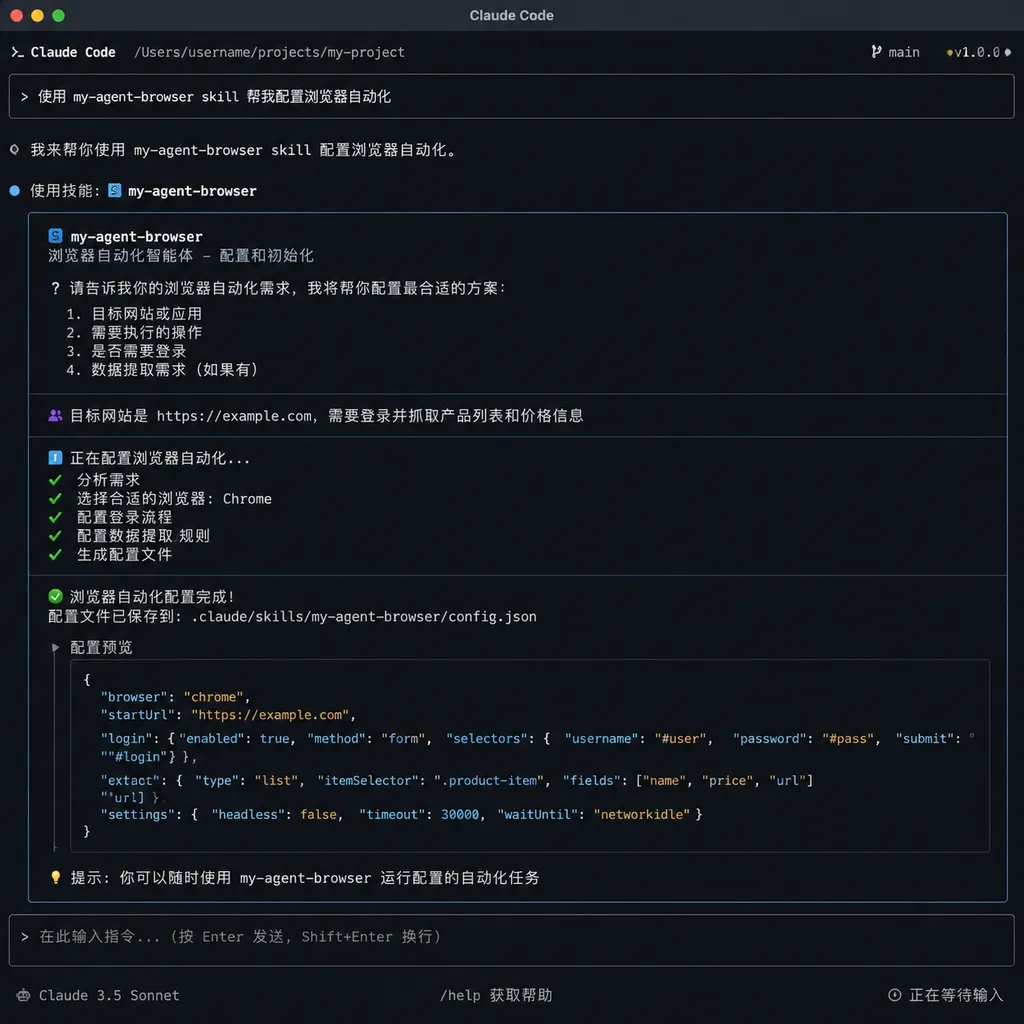Click the .claude/skills/my-agent-browser/config.json path
This screenshot has height=1024, width=1024.
pyautogui.click(x=364, y=616)
